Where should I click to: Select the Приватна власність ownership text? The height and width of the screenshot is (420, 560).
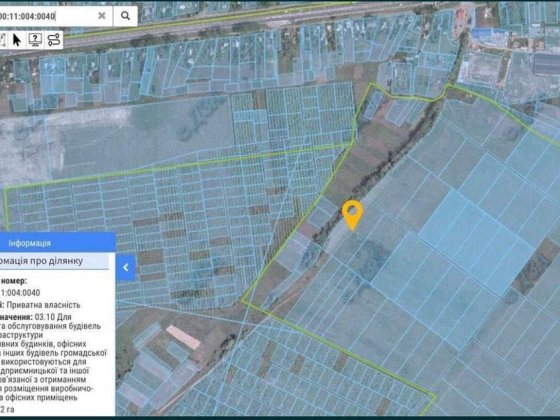pos(44,305)
